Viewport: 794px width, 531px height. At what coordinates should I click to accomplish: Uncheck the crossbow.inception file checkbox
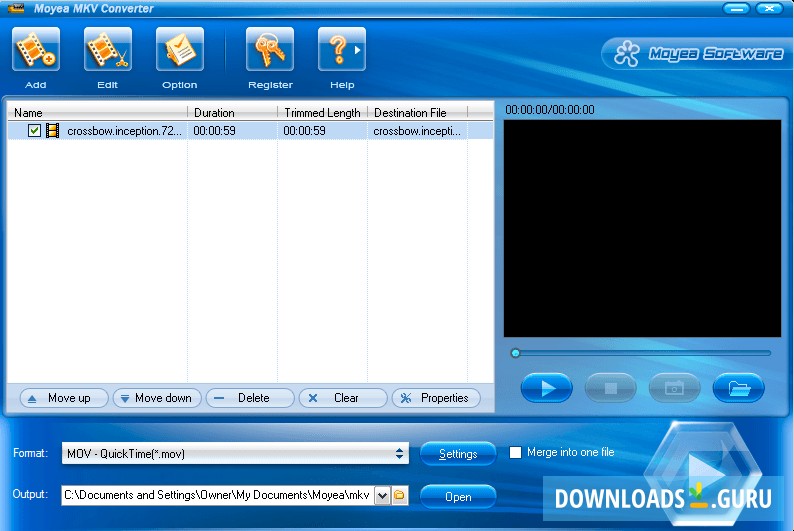[34, 131]
